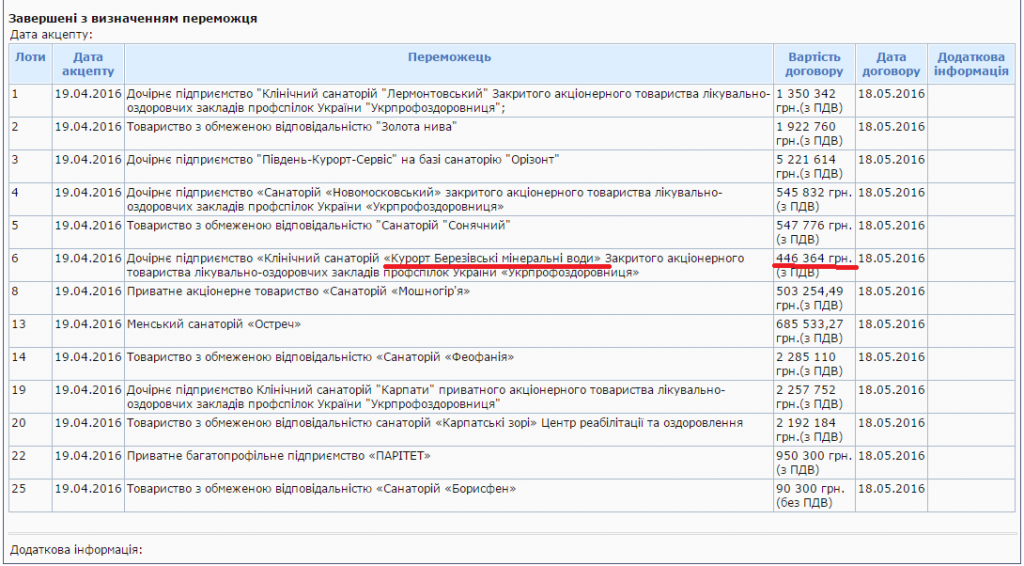Click the "Додаткова інформація:" label below the table
Screen dimensions: 1024x566
tap(76, 550)
